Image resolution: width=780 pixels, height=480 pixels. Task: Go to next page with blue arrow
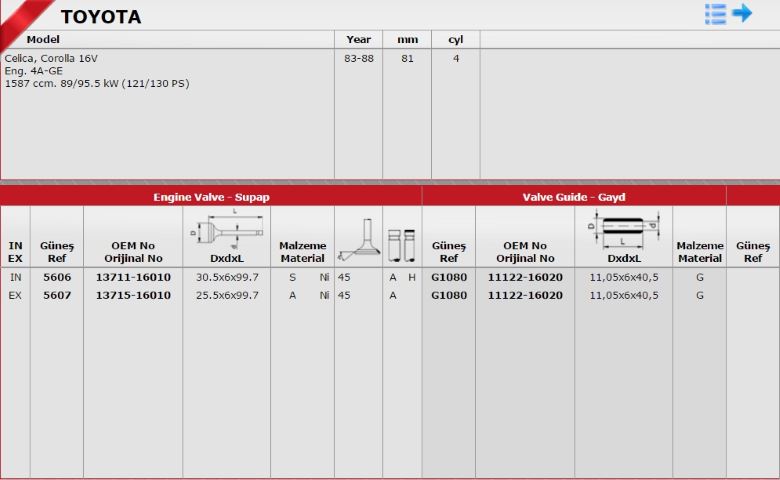[x=742, y=13]
